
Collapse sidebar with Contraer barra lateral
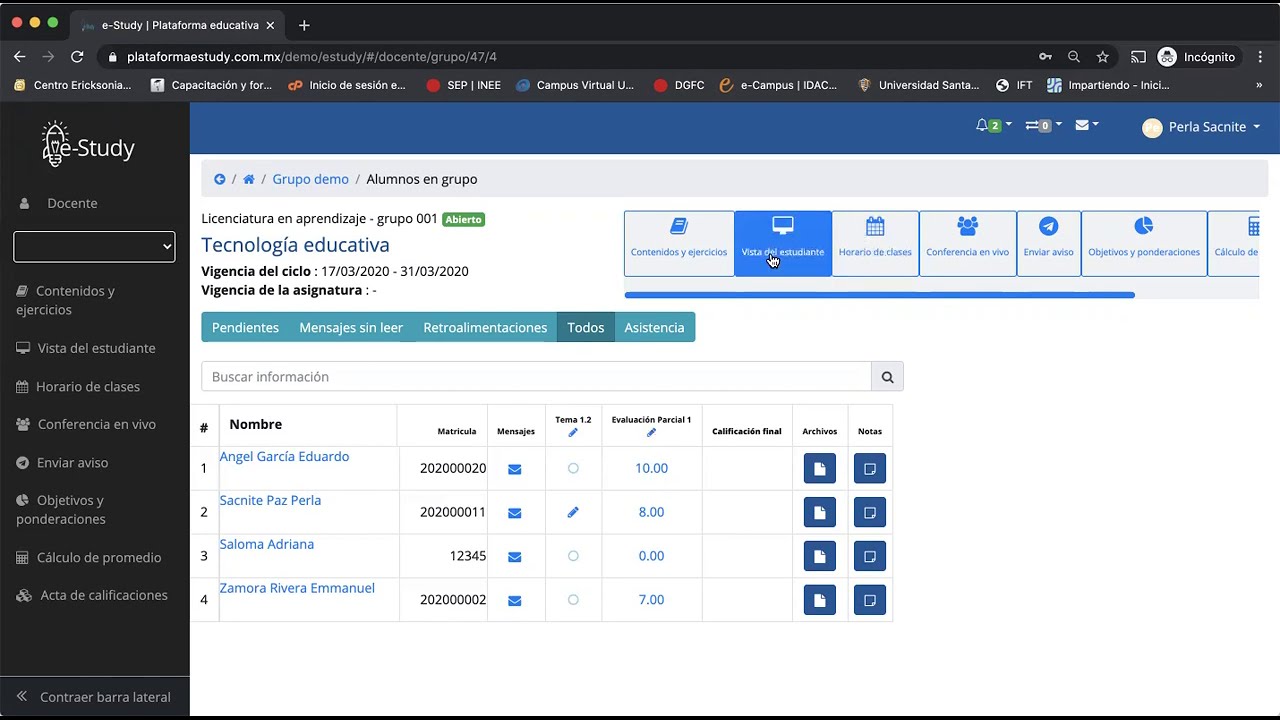click(x=94, y=697)
